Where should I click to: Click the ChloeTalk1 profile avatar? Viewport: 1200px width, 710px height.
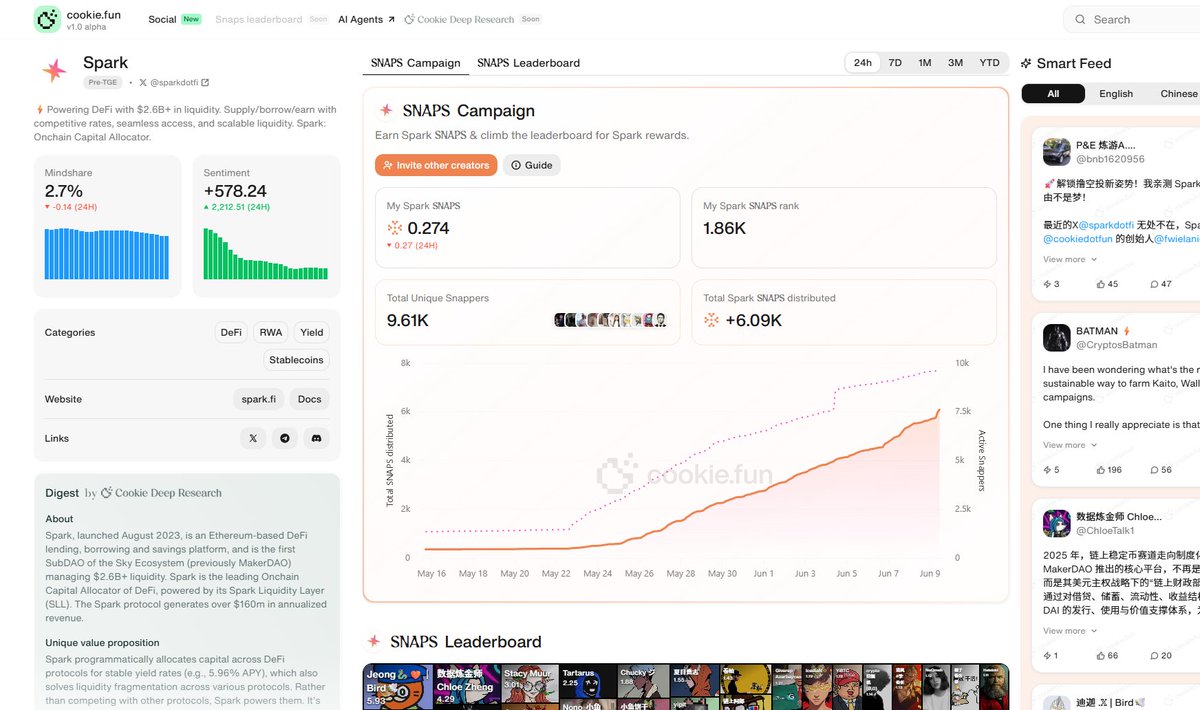(1057, 524)
